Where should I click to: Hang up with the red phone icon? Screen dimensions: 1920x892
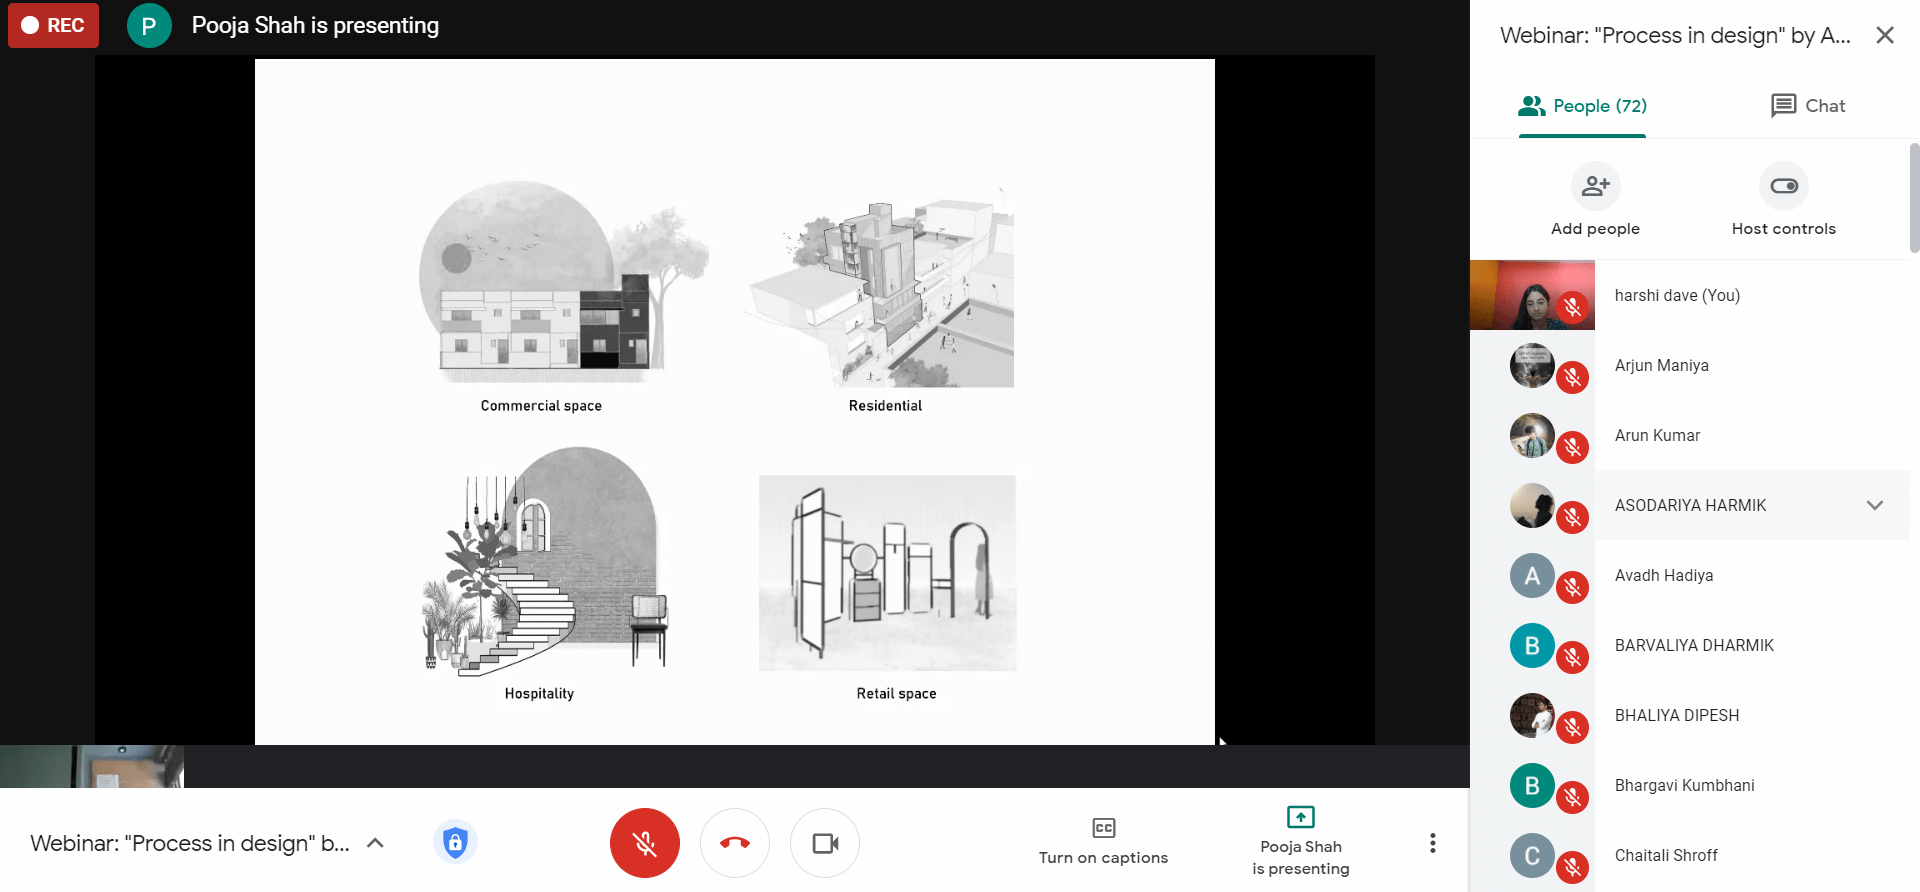[735, 843]
